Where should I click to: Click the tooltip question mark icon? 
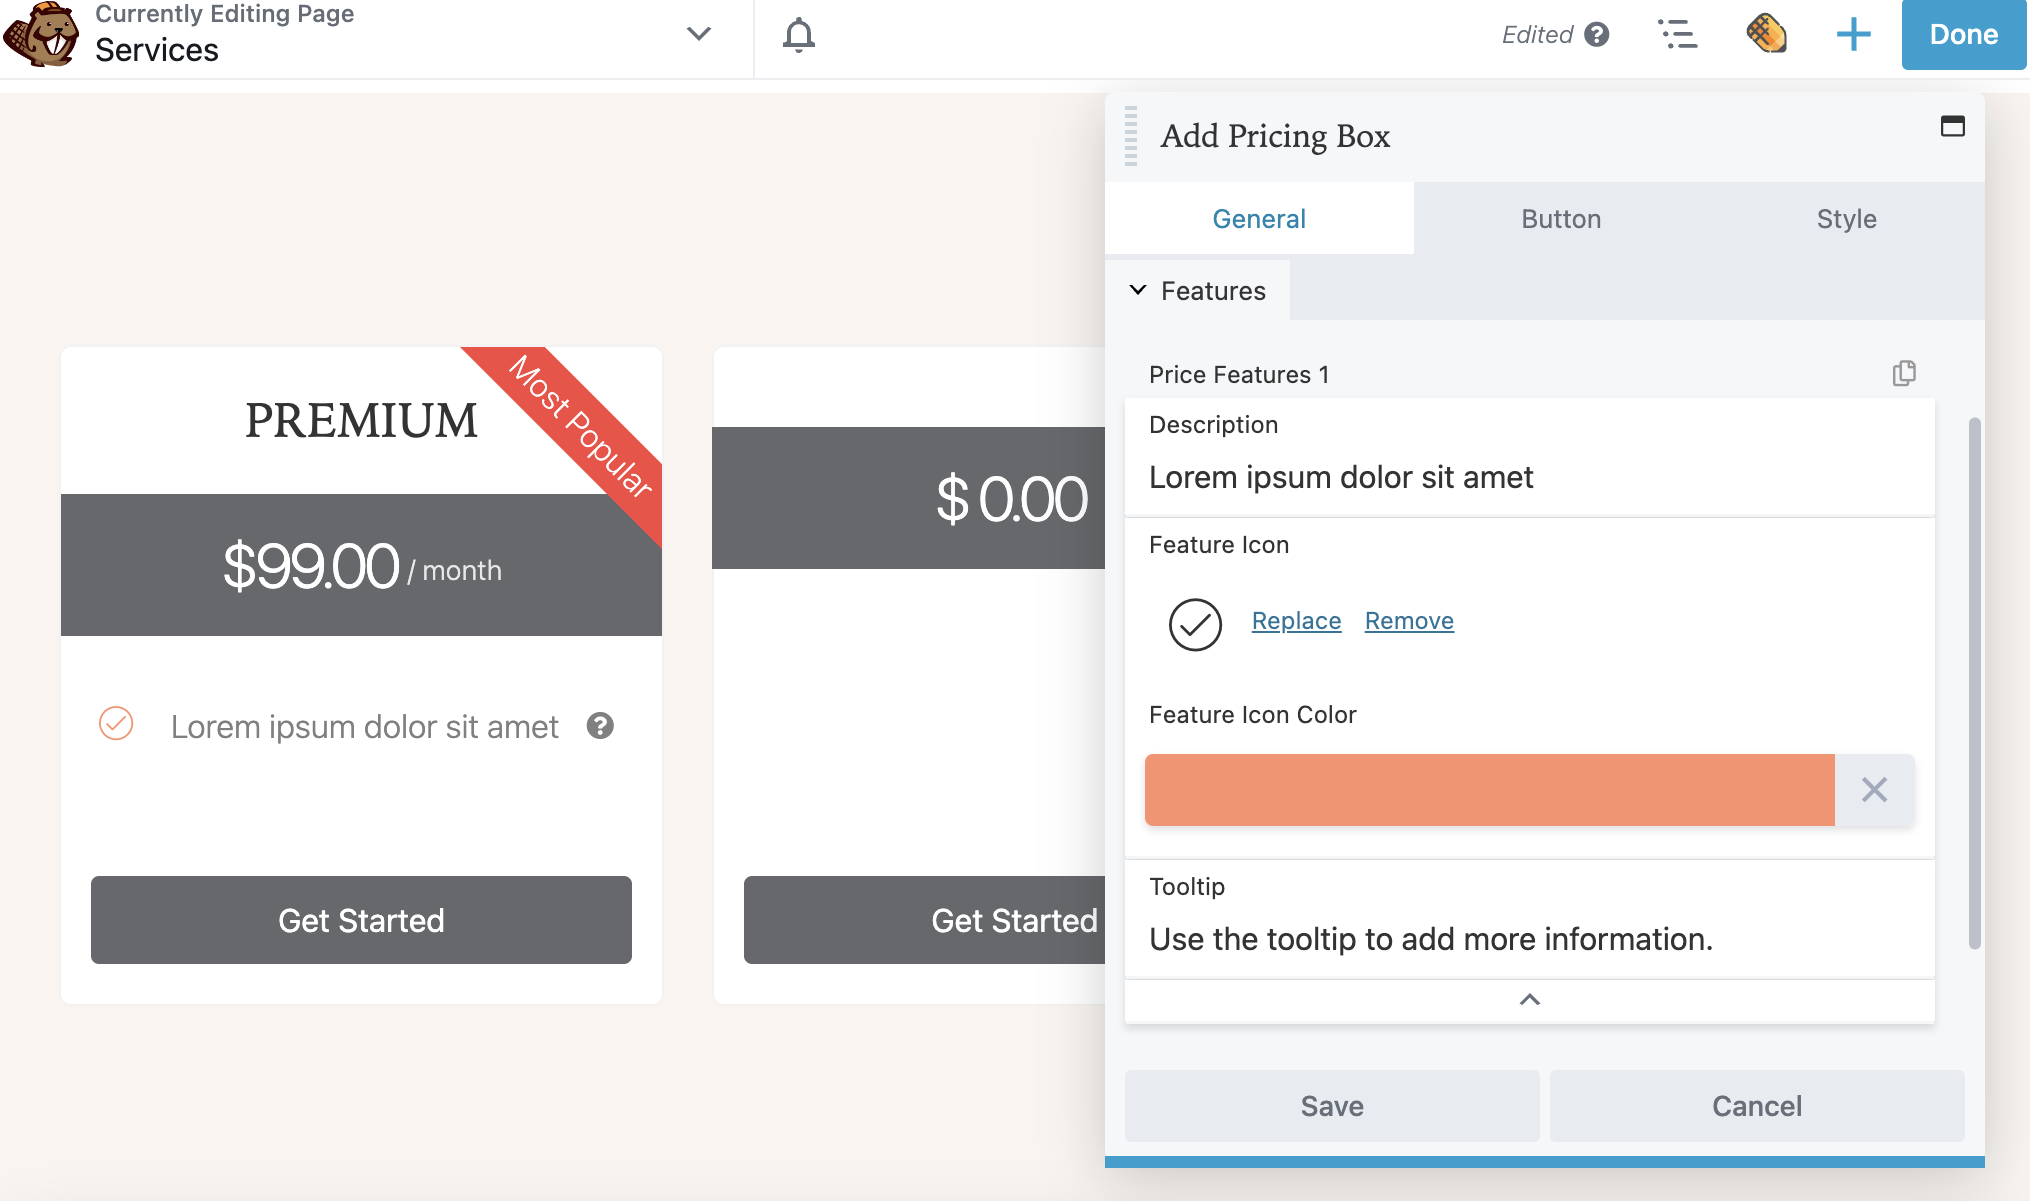click(x=600, y=726)
